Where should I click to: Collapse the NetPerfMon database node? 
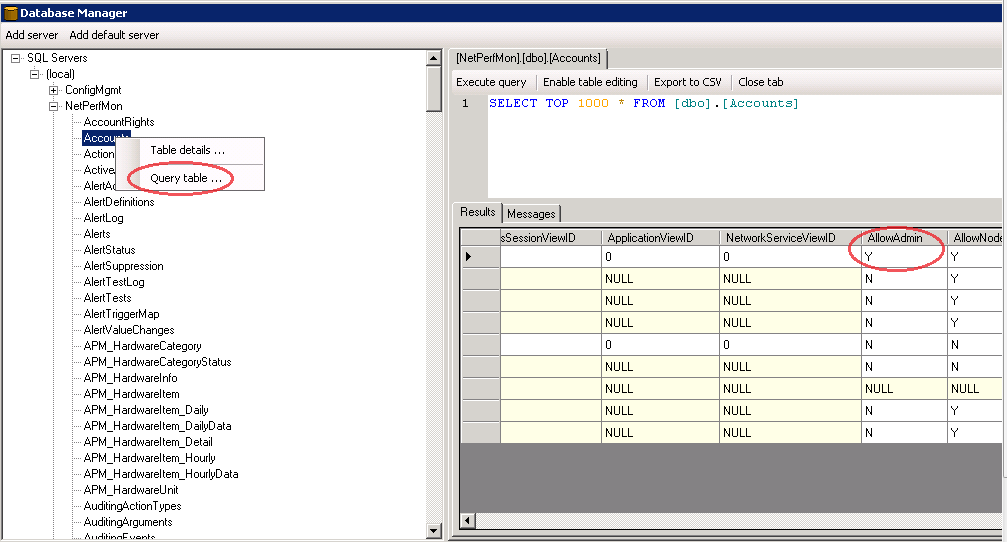[54, 106]
